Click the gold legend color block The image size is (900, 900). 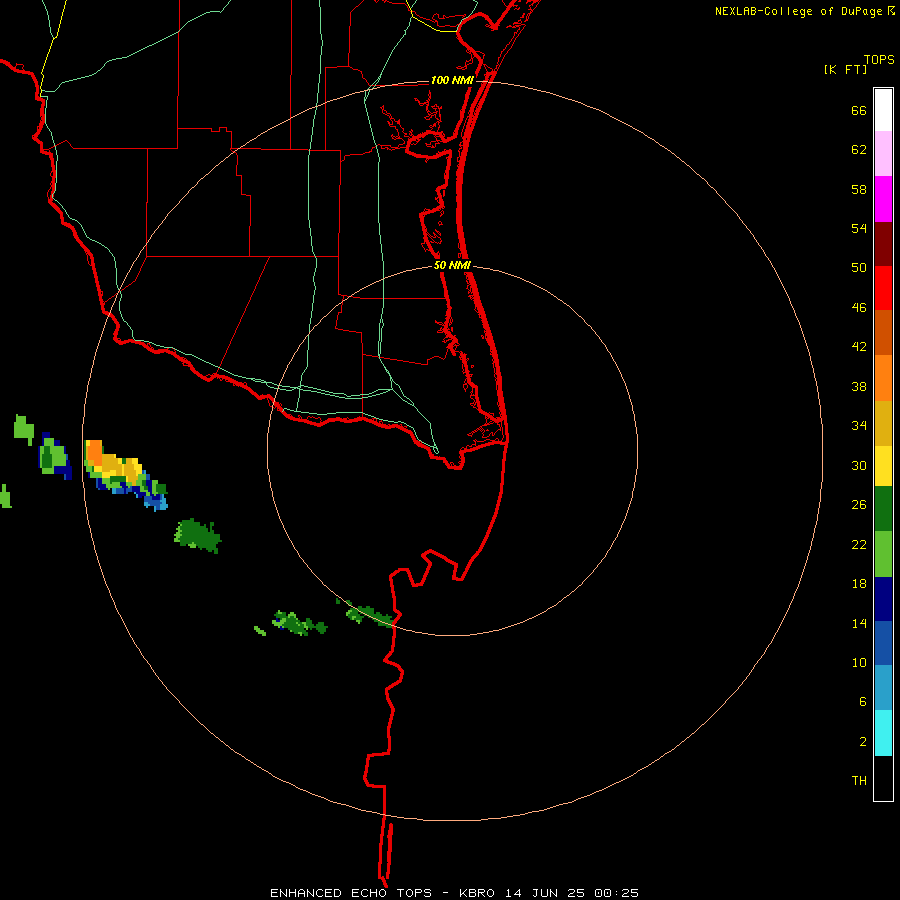[x=883, y=423]
